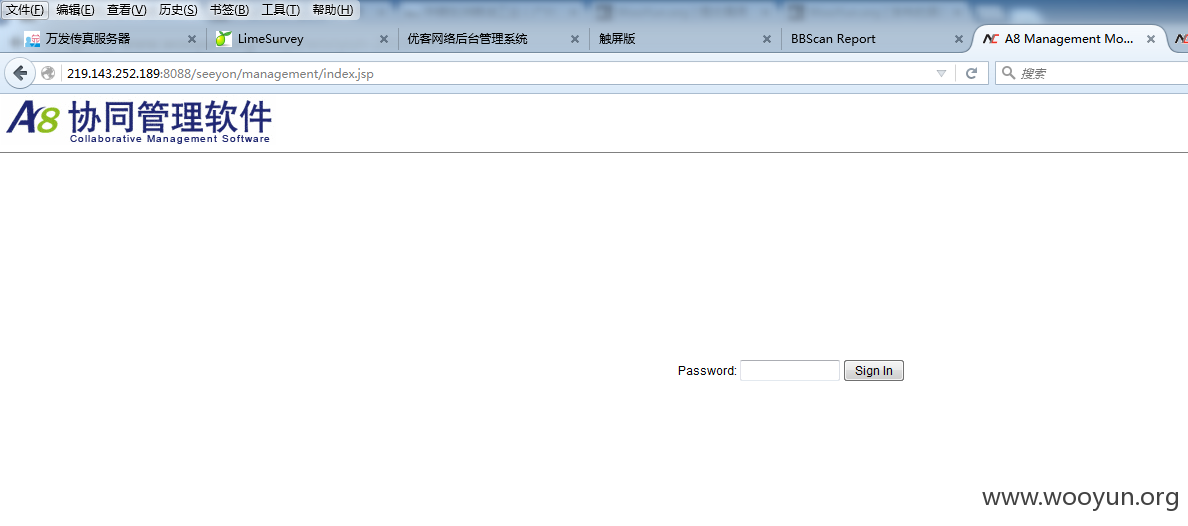Close the LimeSurvey tab
This screenshot has height=526, width=1188.
tap(383, 39)
